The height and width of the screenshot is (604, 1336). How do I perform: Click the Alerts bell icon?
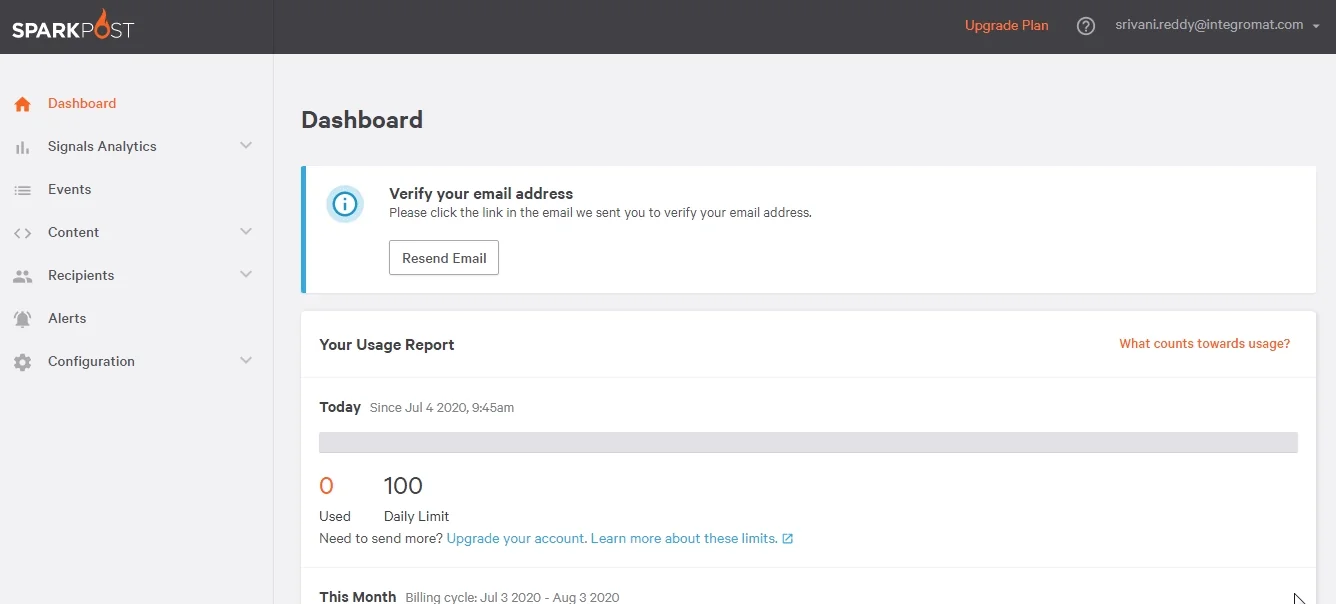[22, 319]
